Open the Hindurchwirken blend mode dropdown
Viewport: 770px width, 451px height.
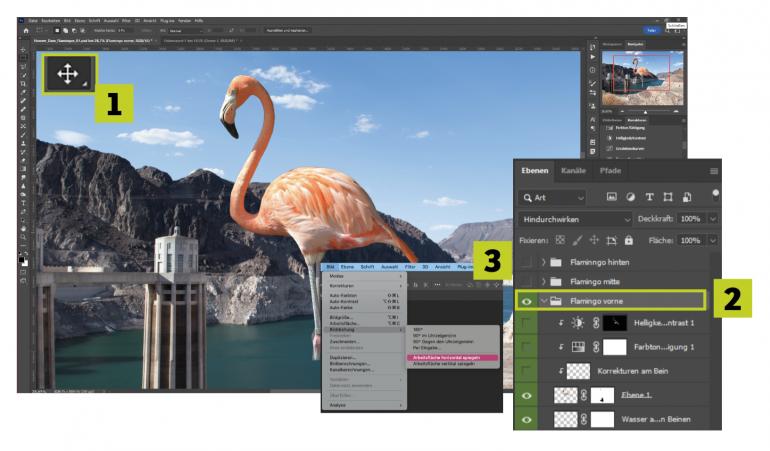[576, 219]
